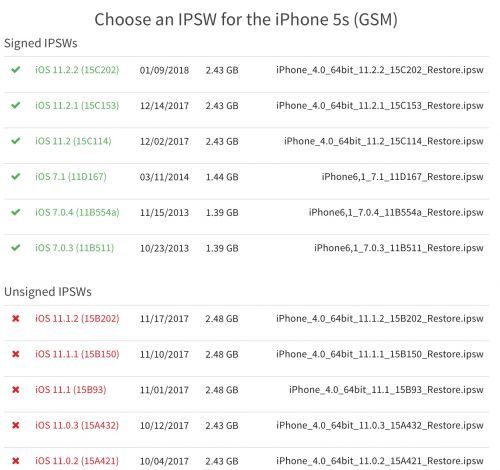Select iOS 11.1 (15B93) unsigned firmware
This screenshot has height=470, width=500.
click(71, 390)
